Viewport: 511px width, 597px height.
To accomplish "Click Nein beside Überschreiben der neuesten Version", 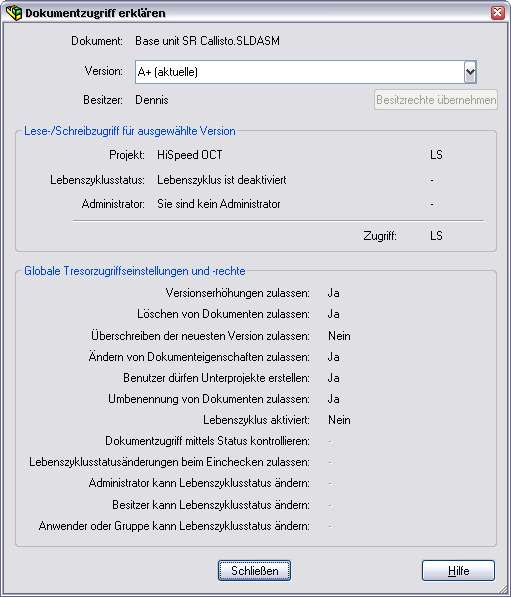I will (339, 336).
